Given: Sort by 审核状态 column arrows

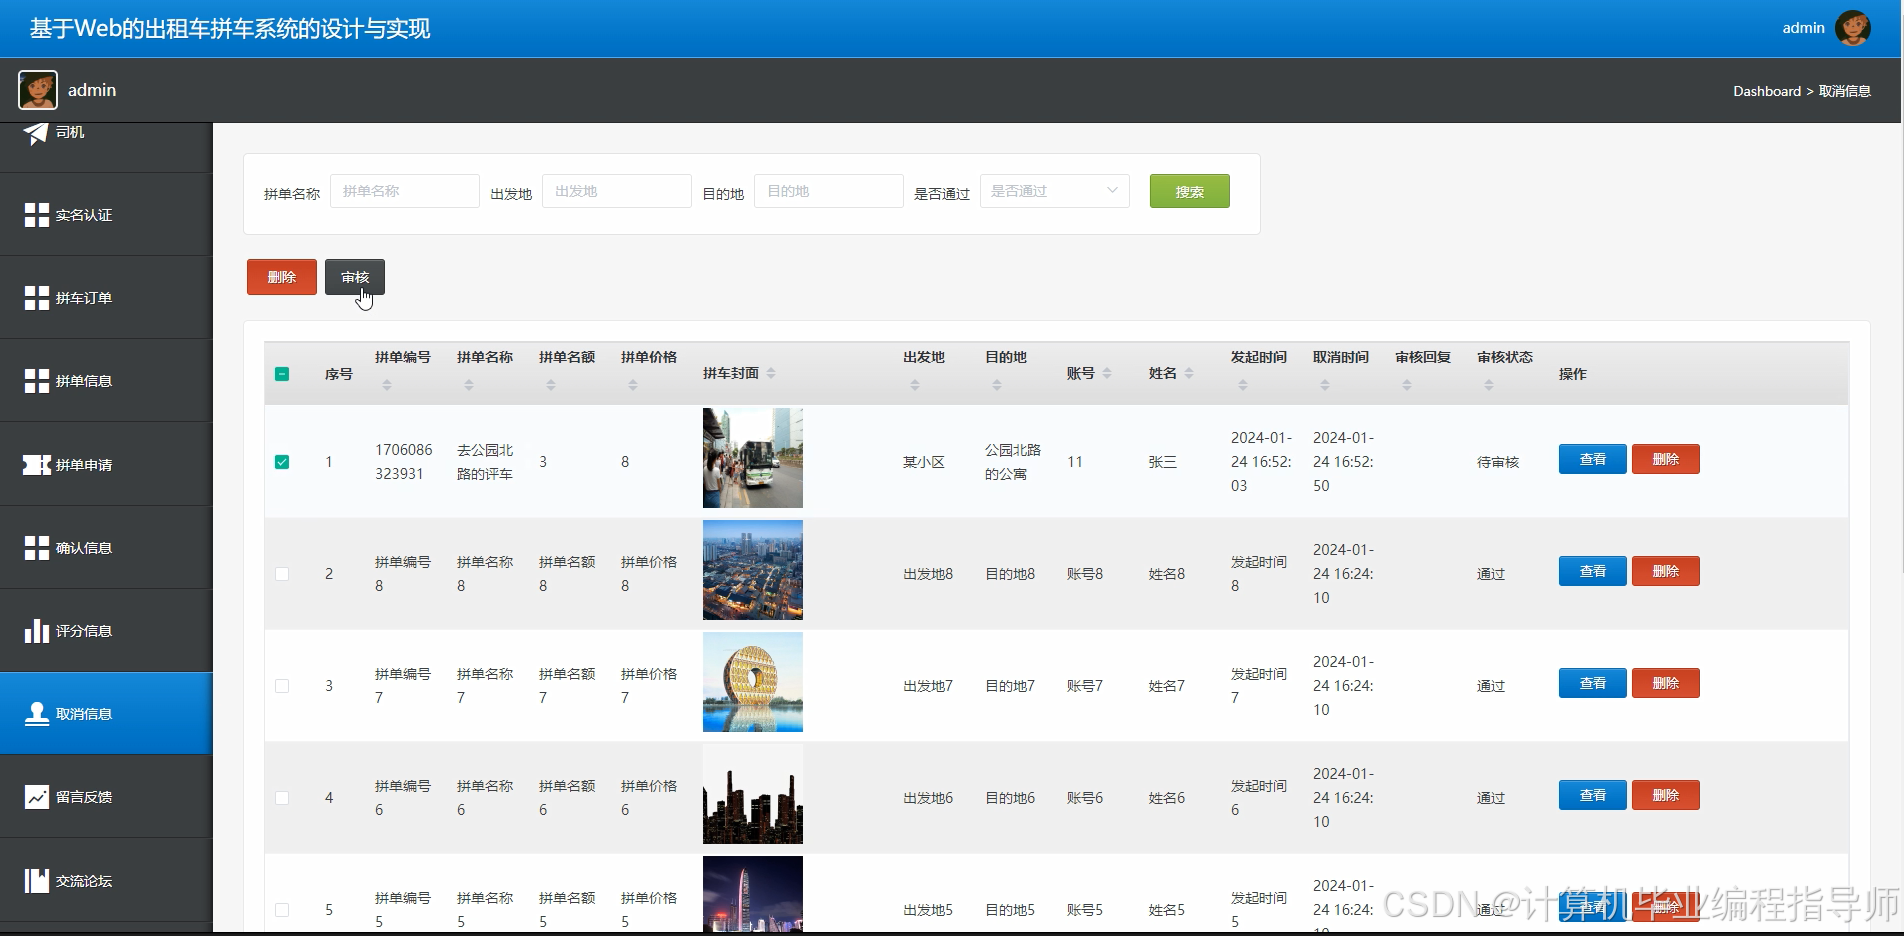Looking at the screenshot, I should pos(1489,385).
